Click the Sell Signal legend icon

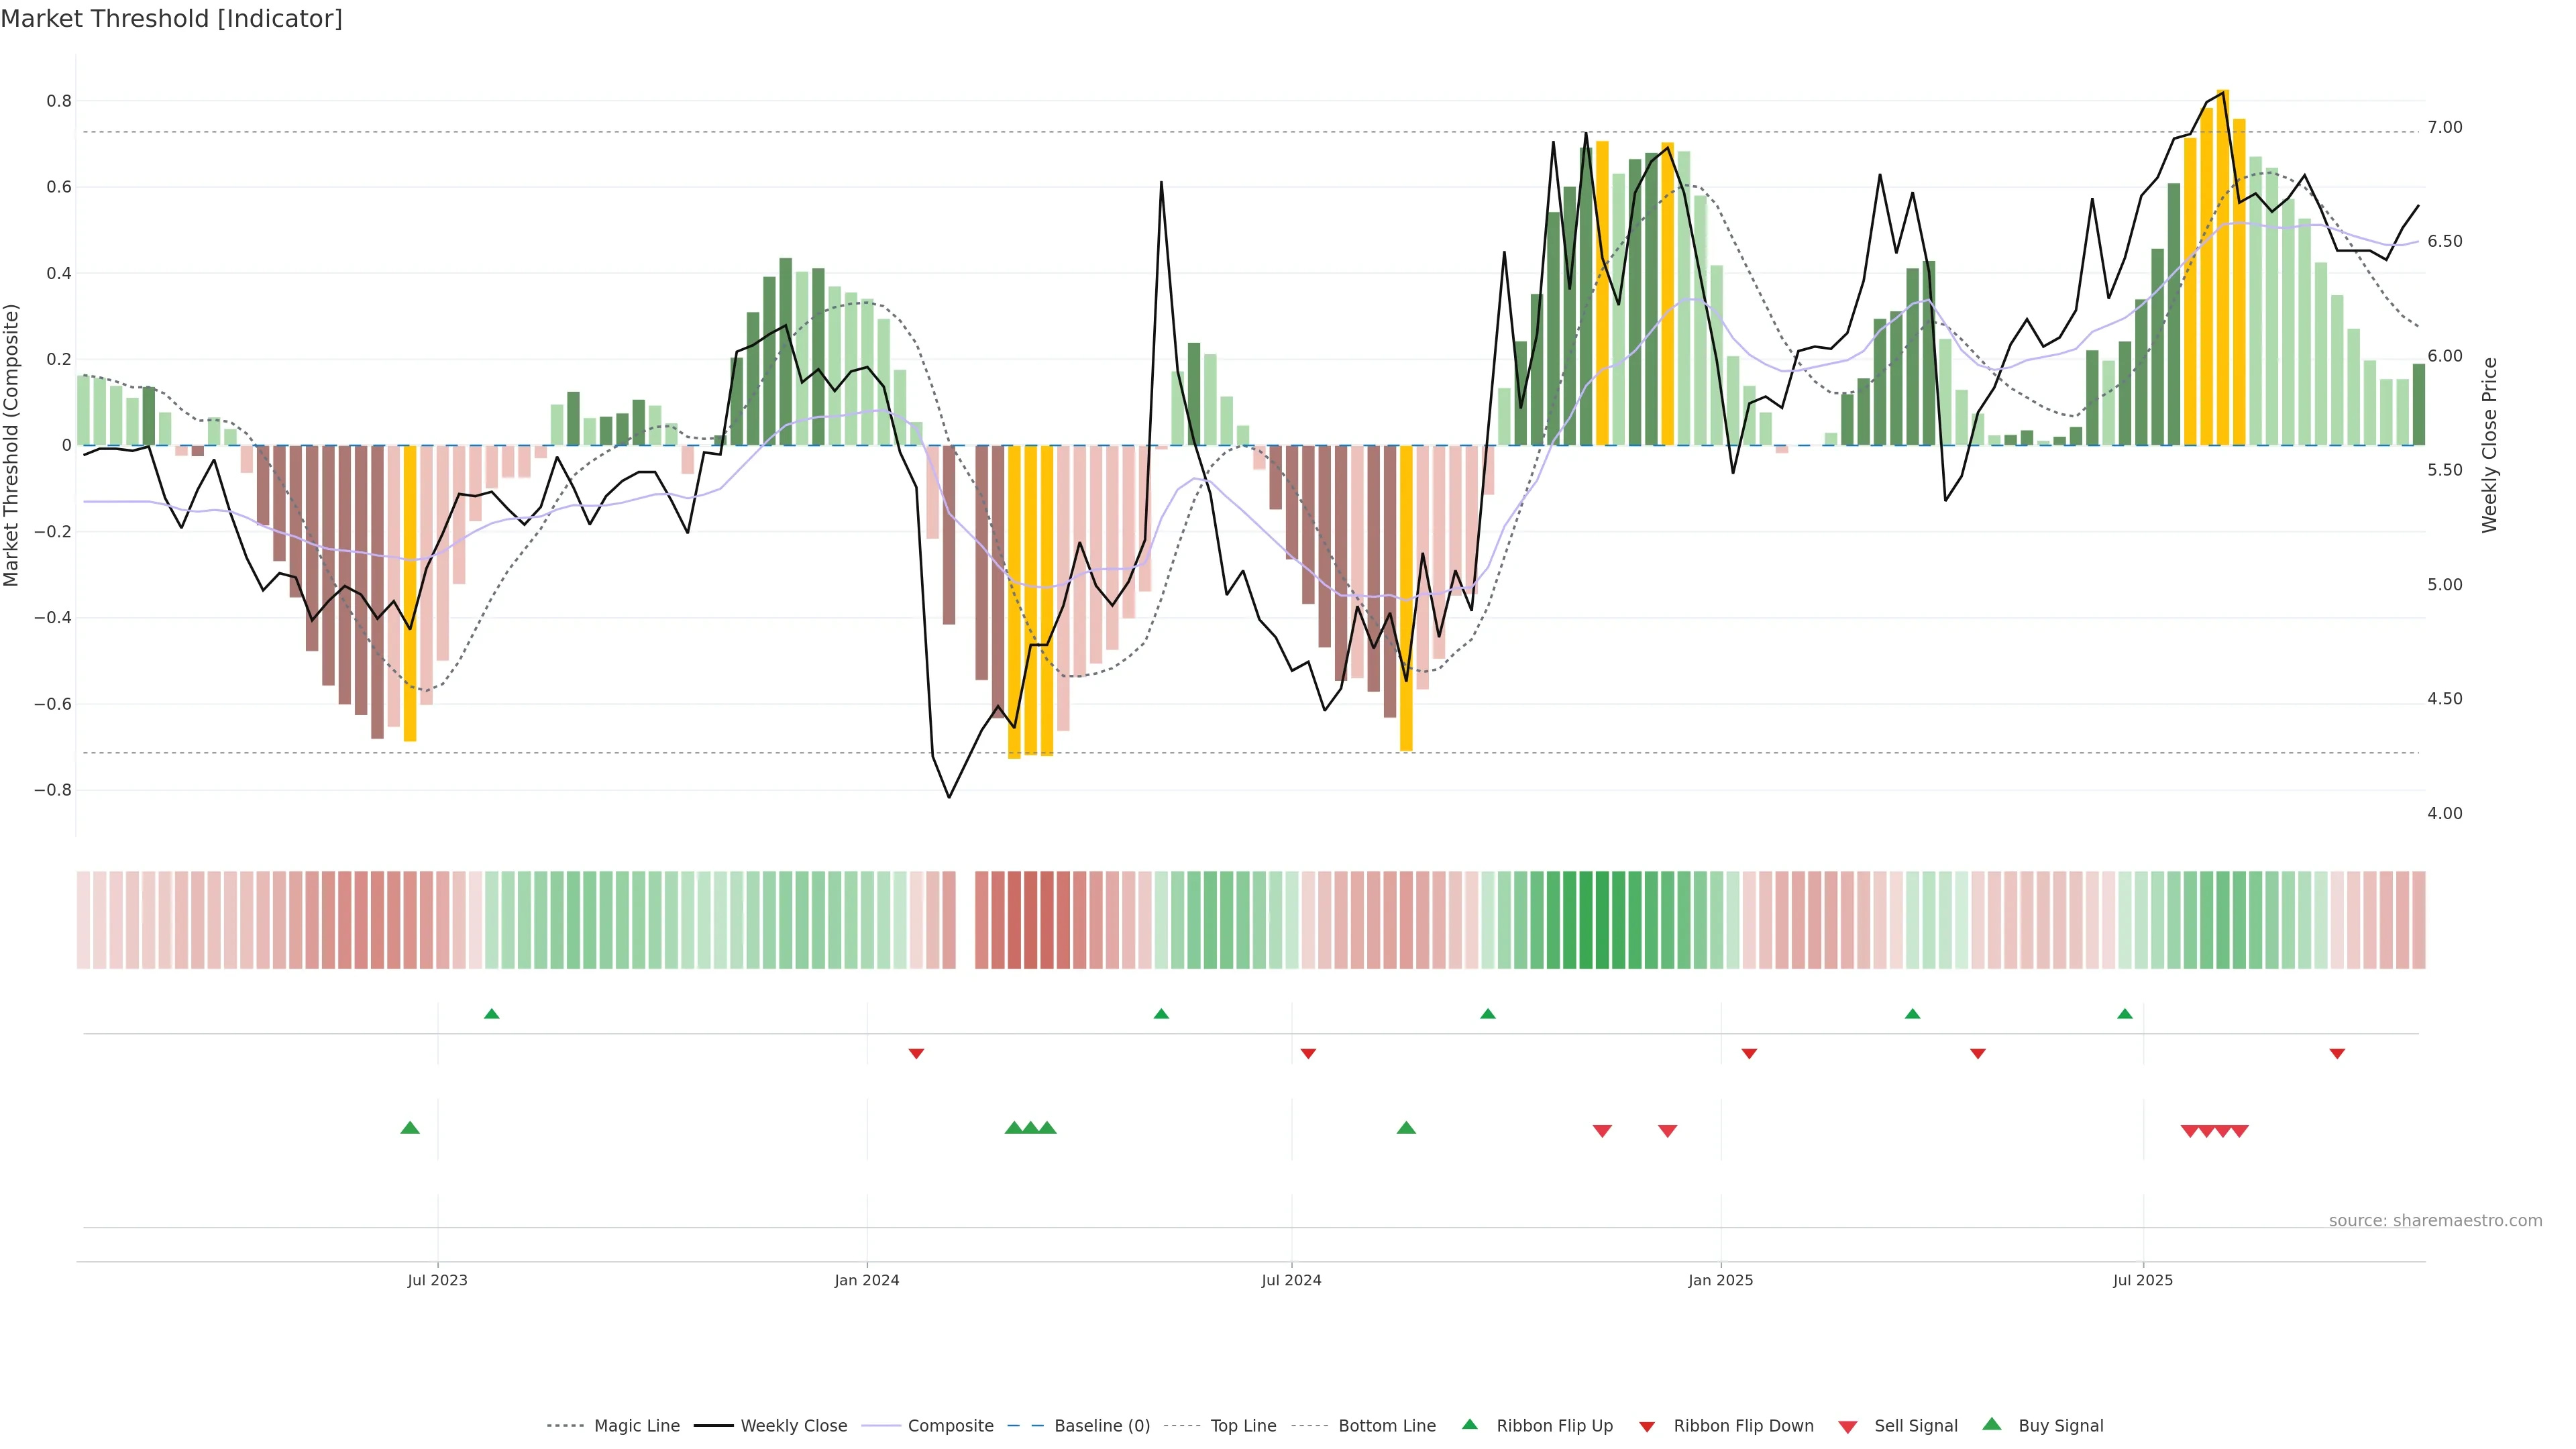[1847, 1426]
